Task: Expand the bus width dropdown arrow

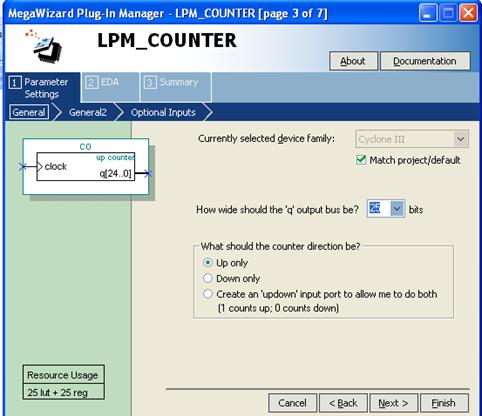Action: (x=397, y=209)
